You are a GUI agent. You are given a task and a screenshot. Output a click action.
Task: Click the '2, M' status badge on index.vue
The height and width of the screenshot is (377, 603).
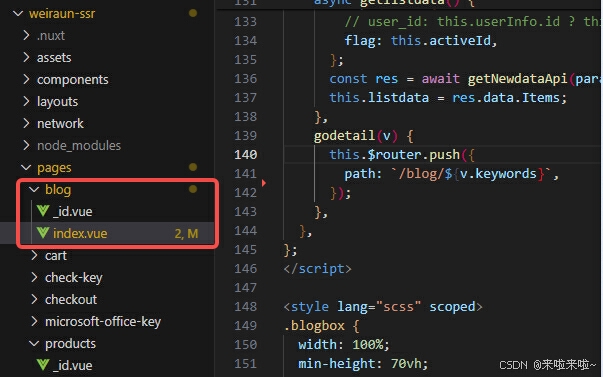186,234
